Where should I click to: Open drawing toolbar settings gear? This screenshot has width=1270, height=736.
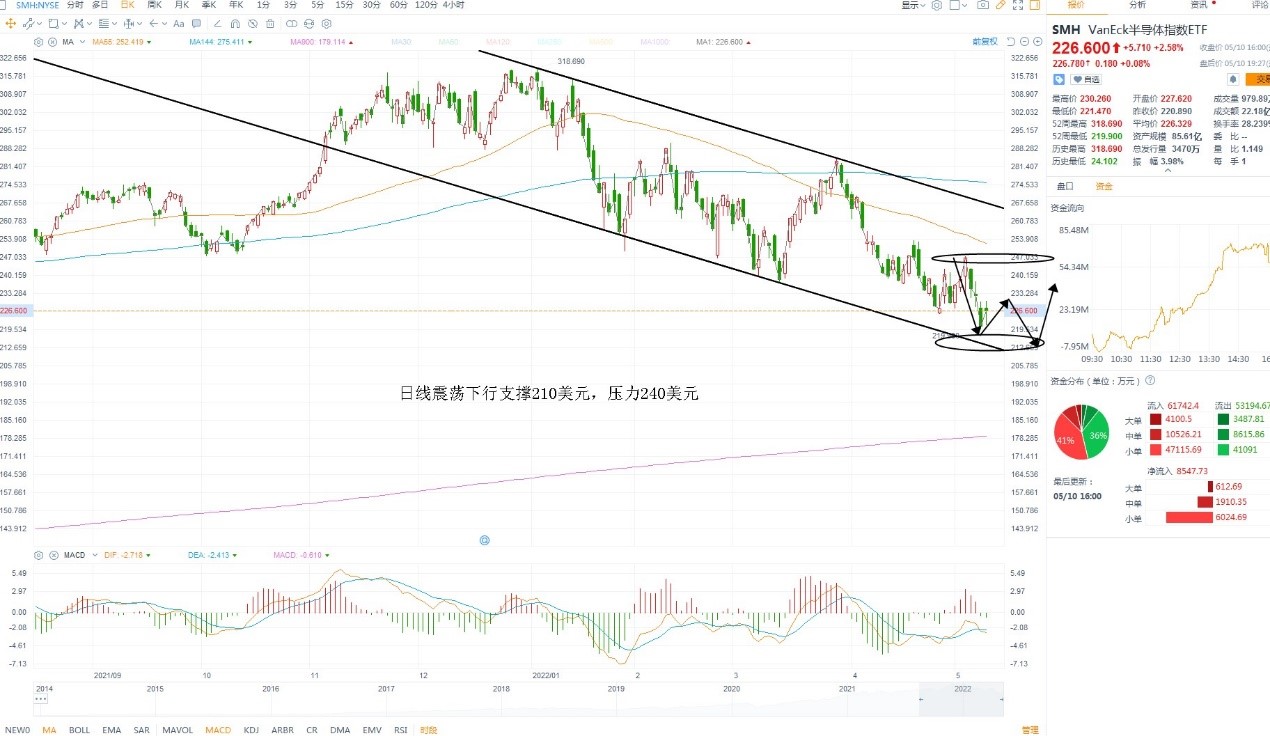[x=326, y=23]
